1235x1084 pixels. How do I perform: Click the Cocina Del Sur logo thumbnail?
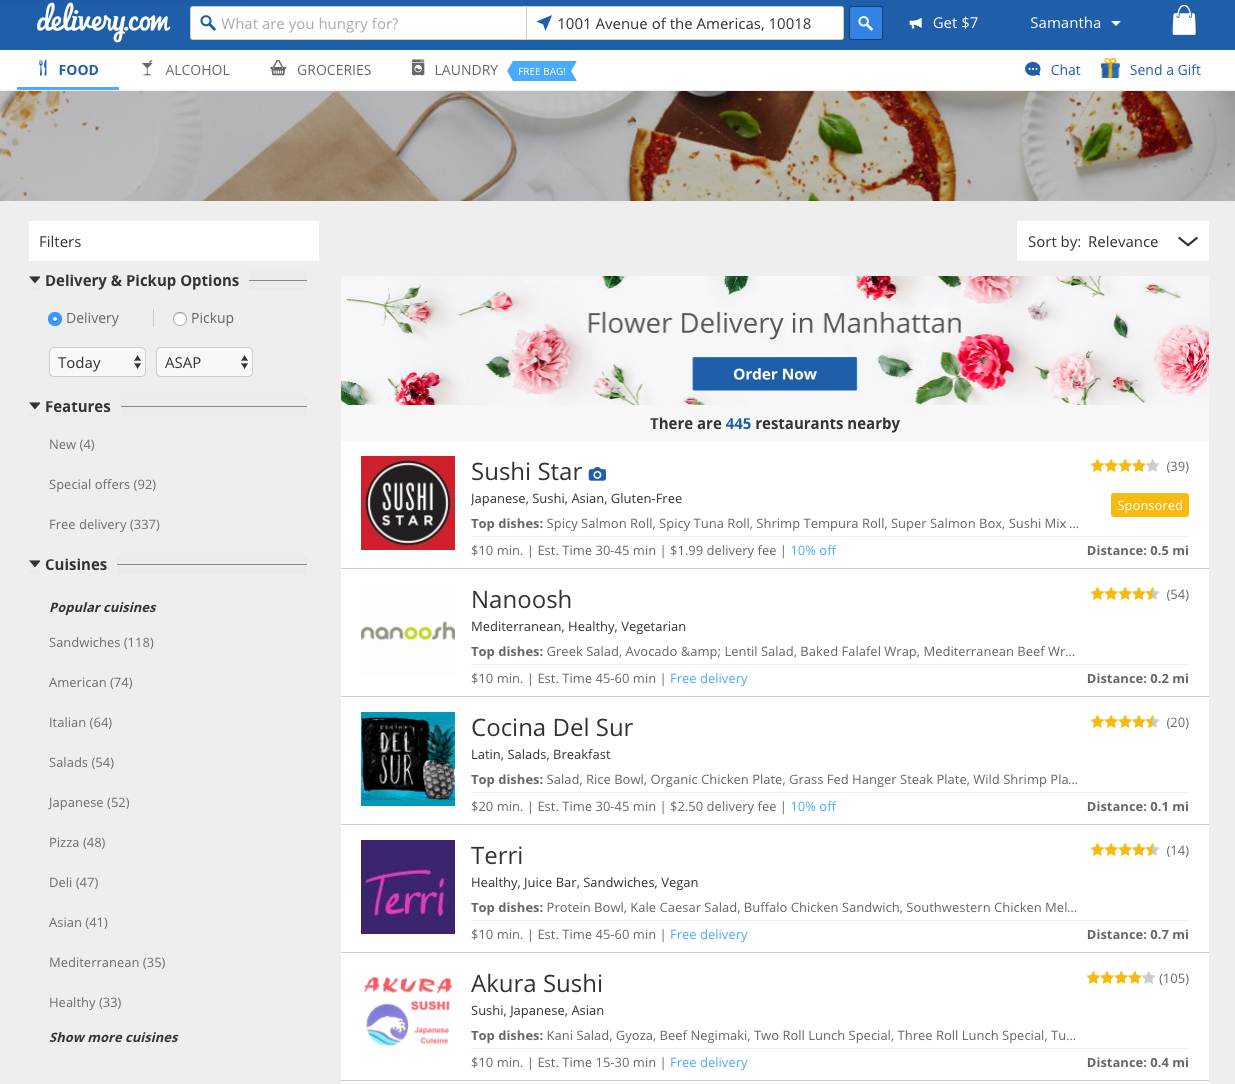click(x=408, y=759)
